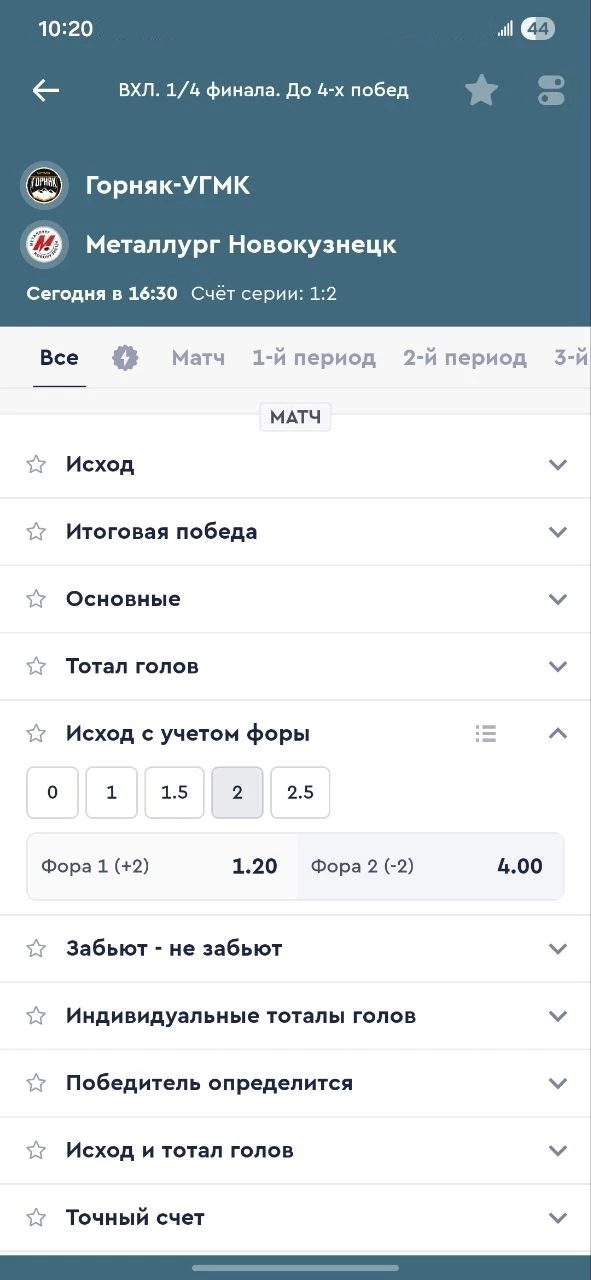
Task: Choose handicap chip 2.5
Action: click(x=300, y=792)
